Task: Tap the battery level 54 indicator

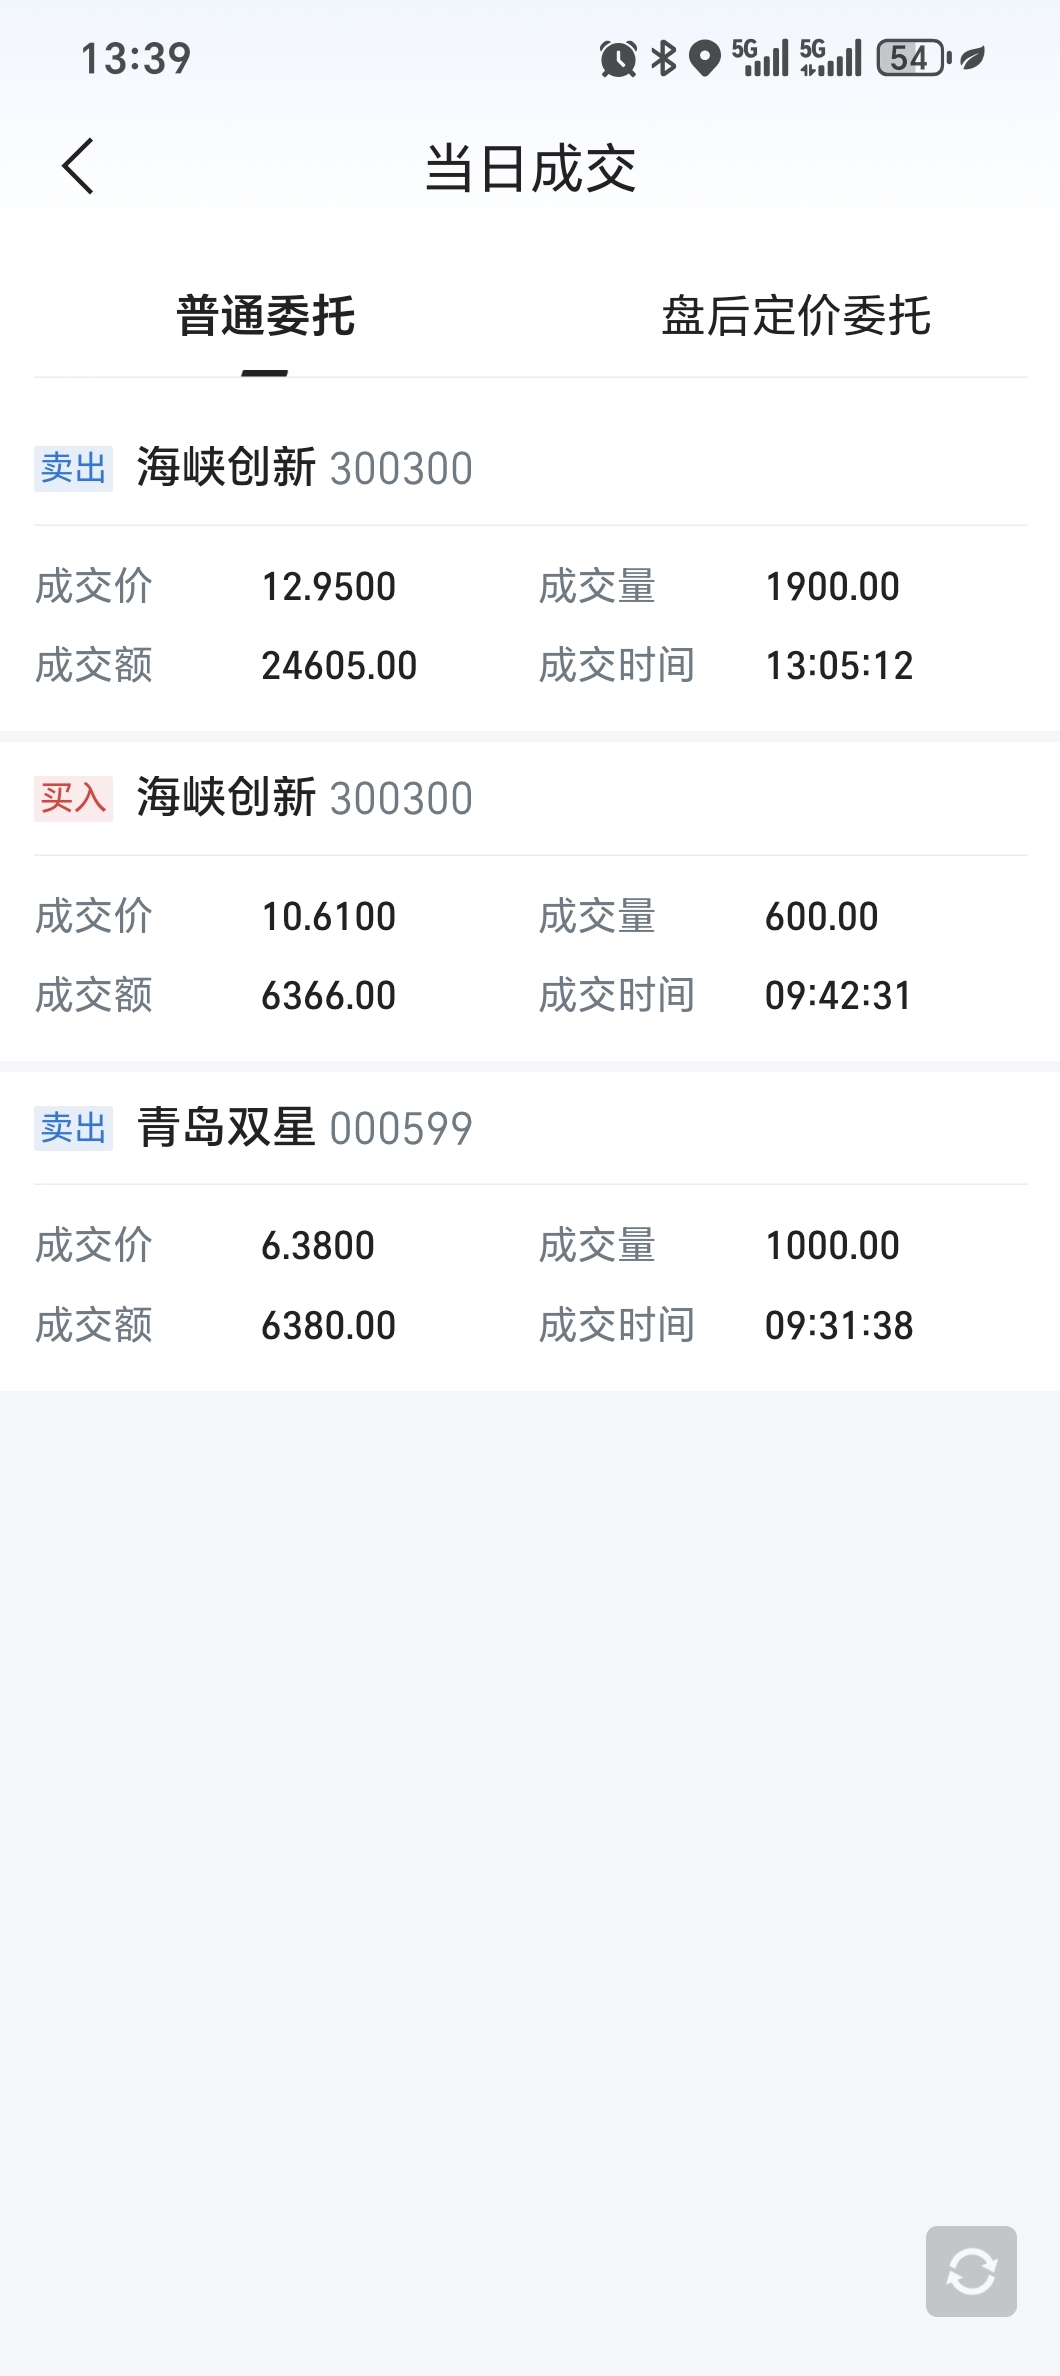Action: pyautogui.click(x=912, y=58)
